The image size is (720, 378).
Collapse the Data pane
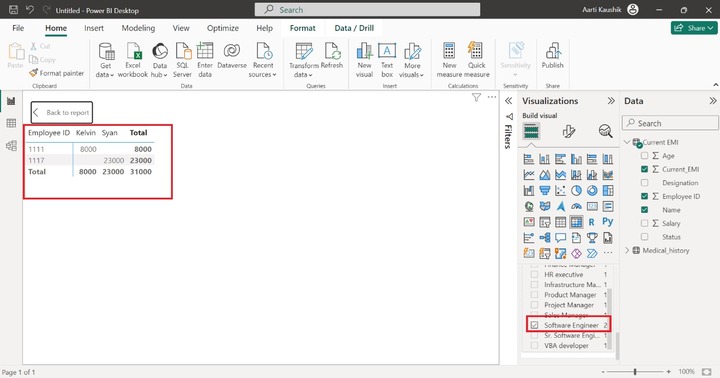coord(712,101)
